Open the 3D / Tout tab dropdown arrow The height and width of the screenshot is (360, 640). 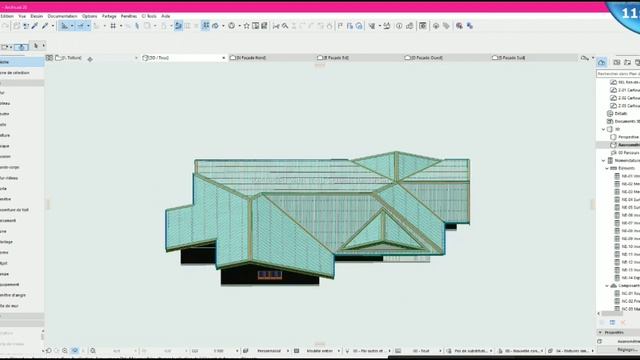224,58
